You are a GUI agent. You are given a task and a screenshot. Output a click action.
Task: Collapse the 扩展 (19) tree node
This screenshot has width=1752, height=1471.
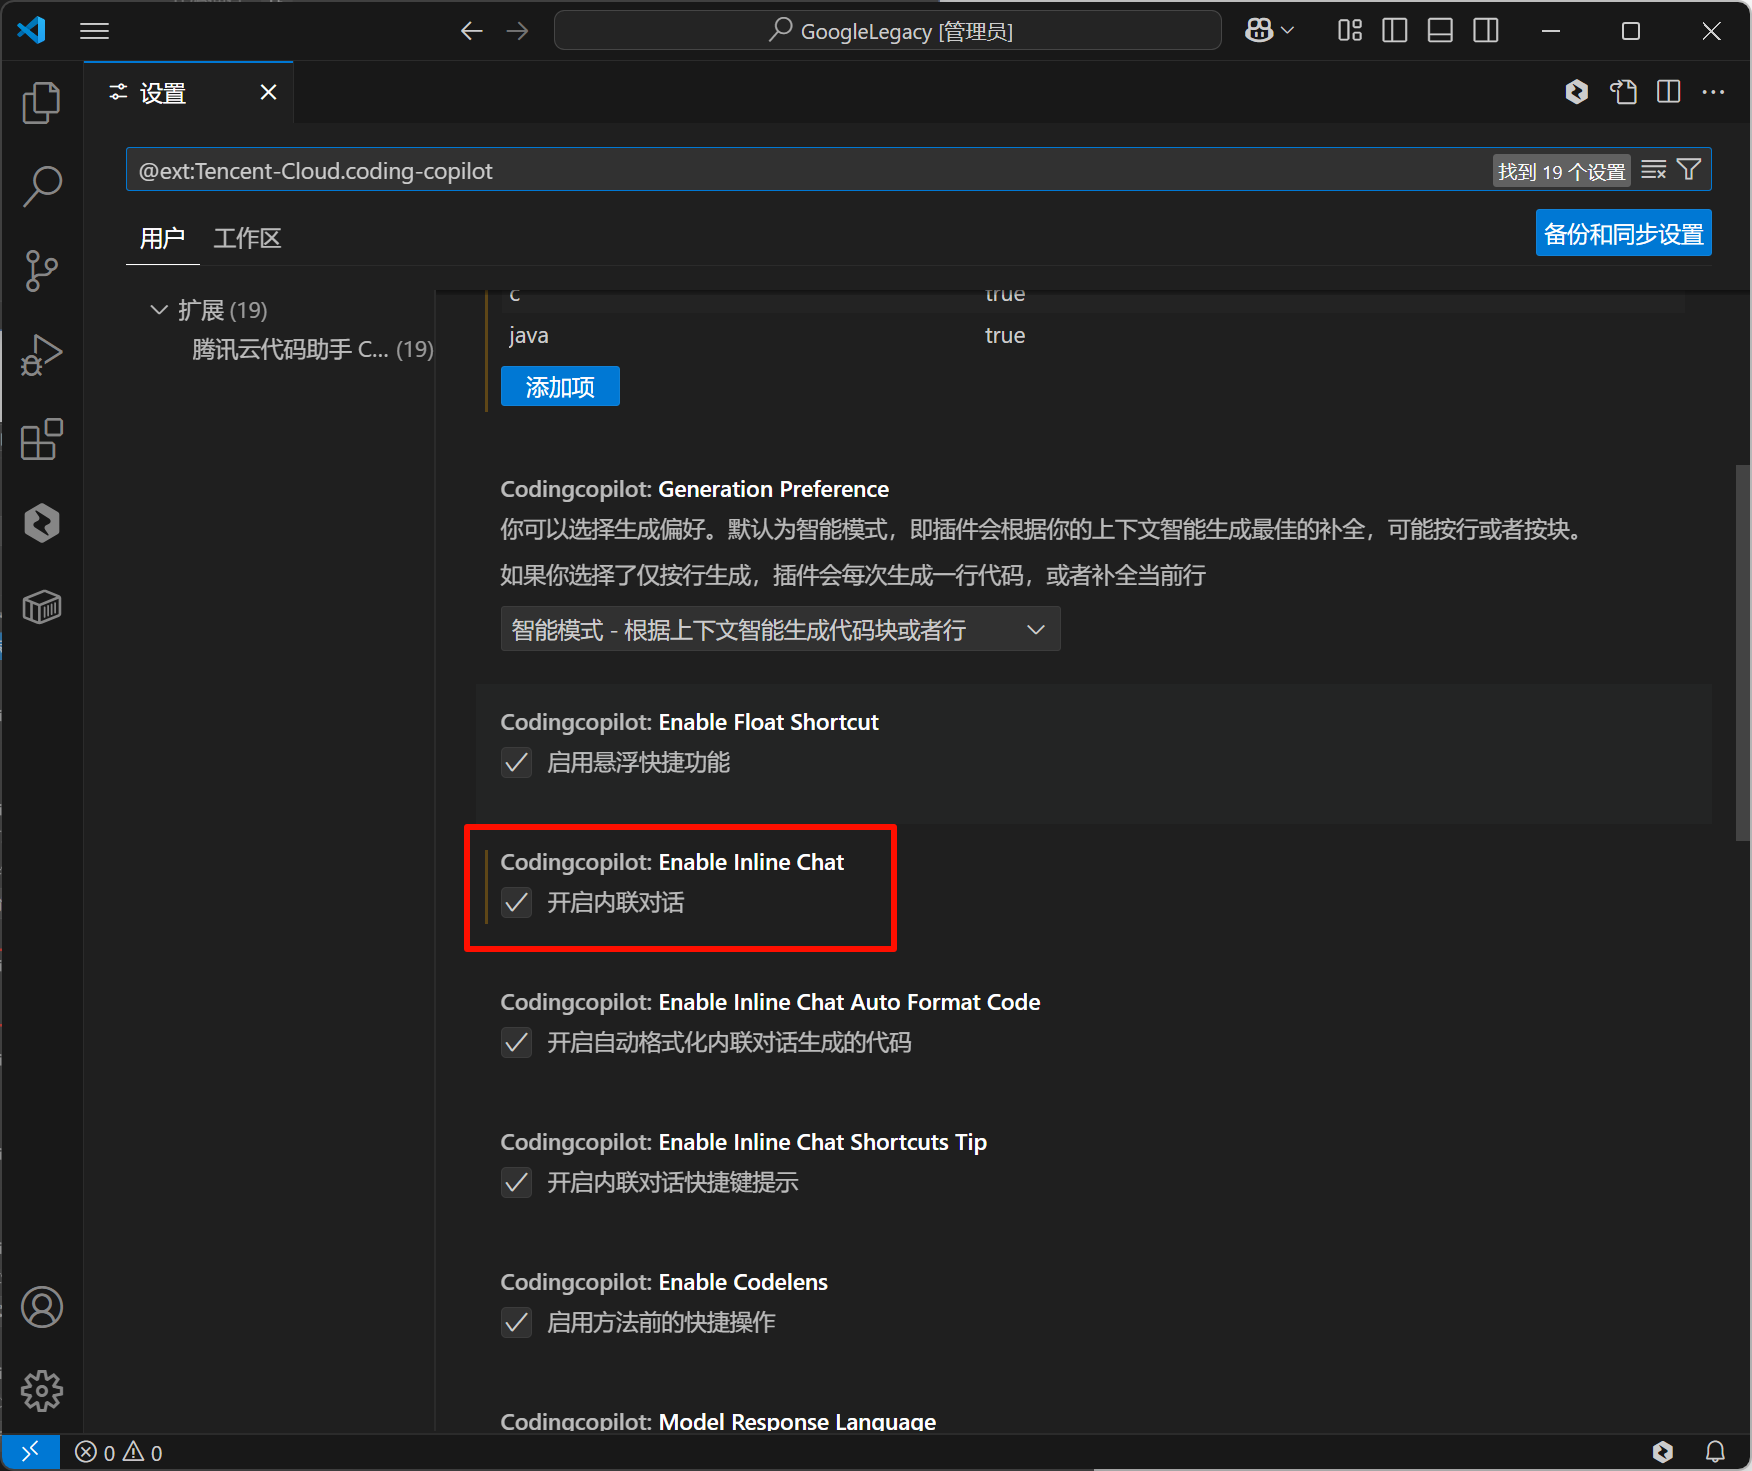click(x=158, y=310)
